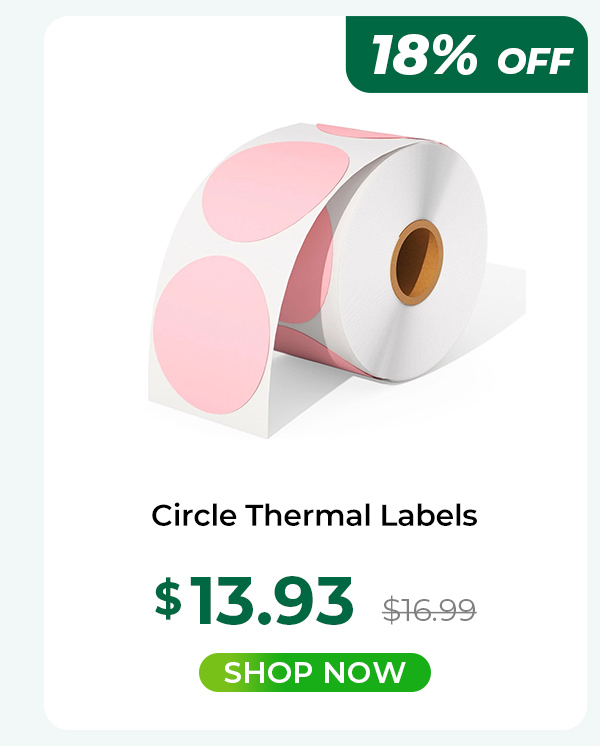Click the upper pink circle label

pyautogui.click(x=275, y=191)
